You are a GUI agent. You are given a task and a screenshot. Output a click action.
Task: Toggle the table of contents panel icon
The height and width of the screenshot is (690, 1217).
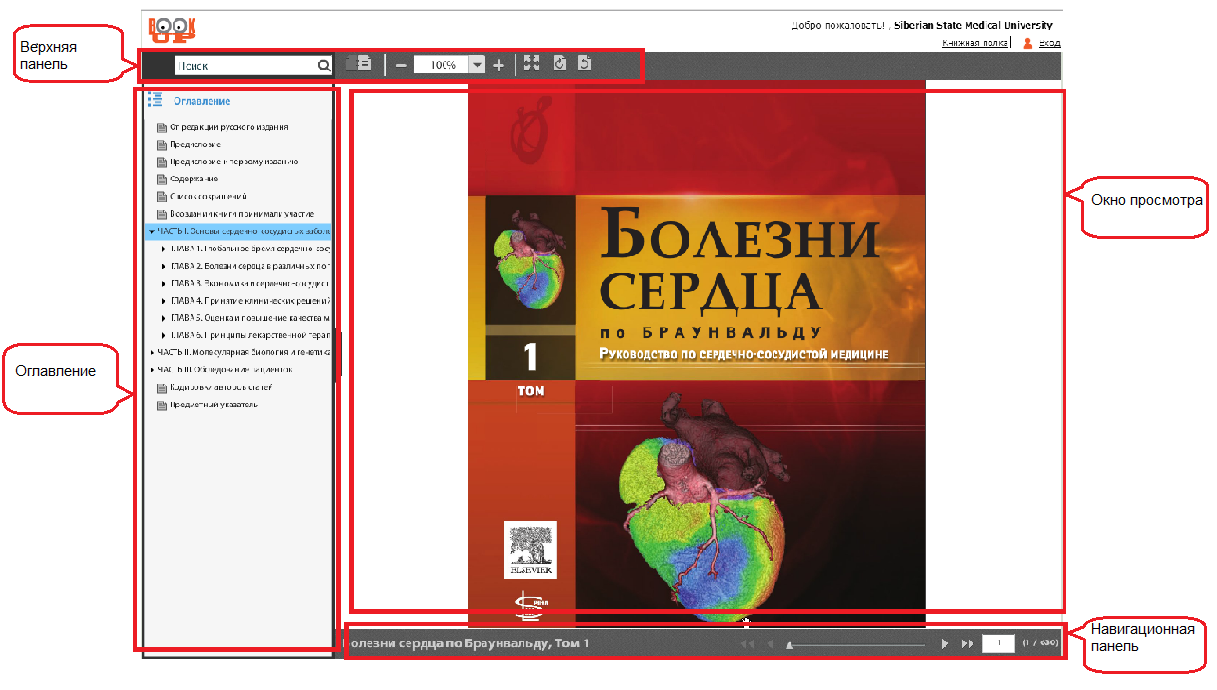click(x=358, y=63)
